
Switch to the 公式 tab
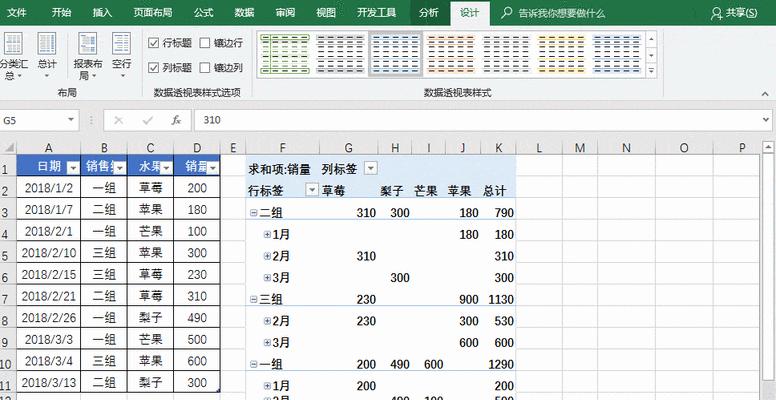coord(203,13)
